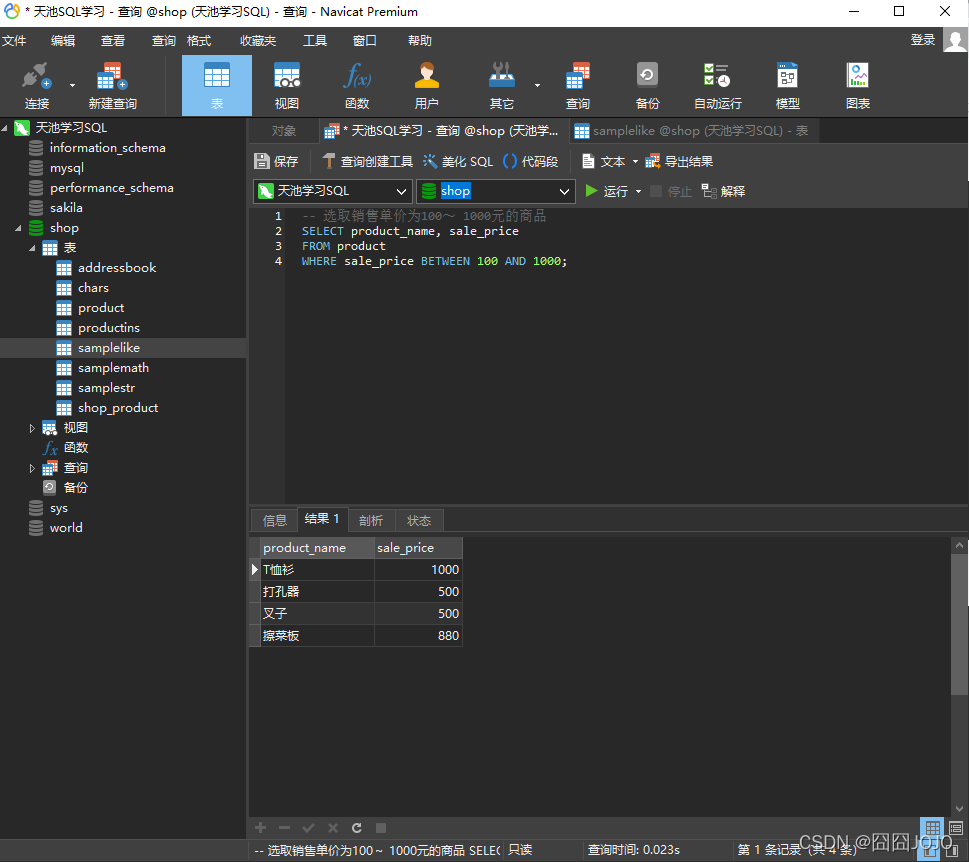Select the sakila database
The width and height of the screenshot is (969, 862).
pos(66,208)
